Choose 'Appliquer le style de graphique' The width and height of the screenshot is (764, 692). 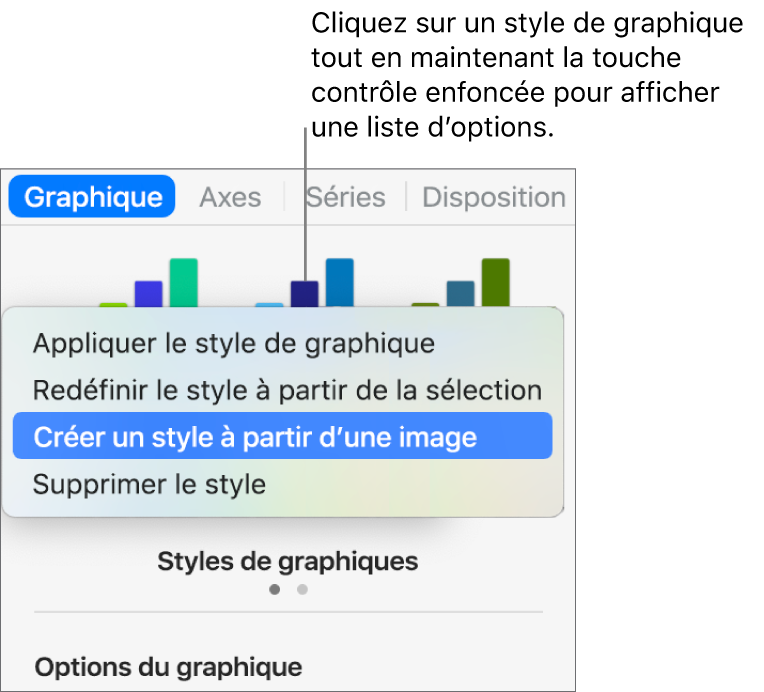(x=234, y=344)
